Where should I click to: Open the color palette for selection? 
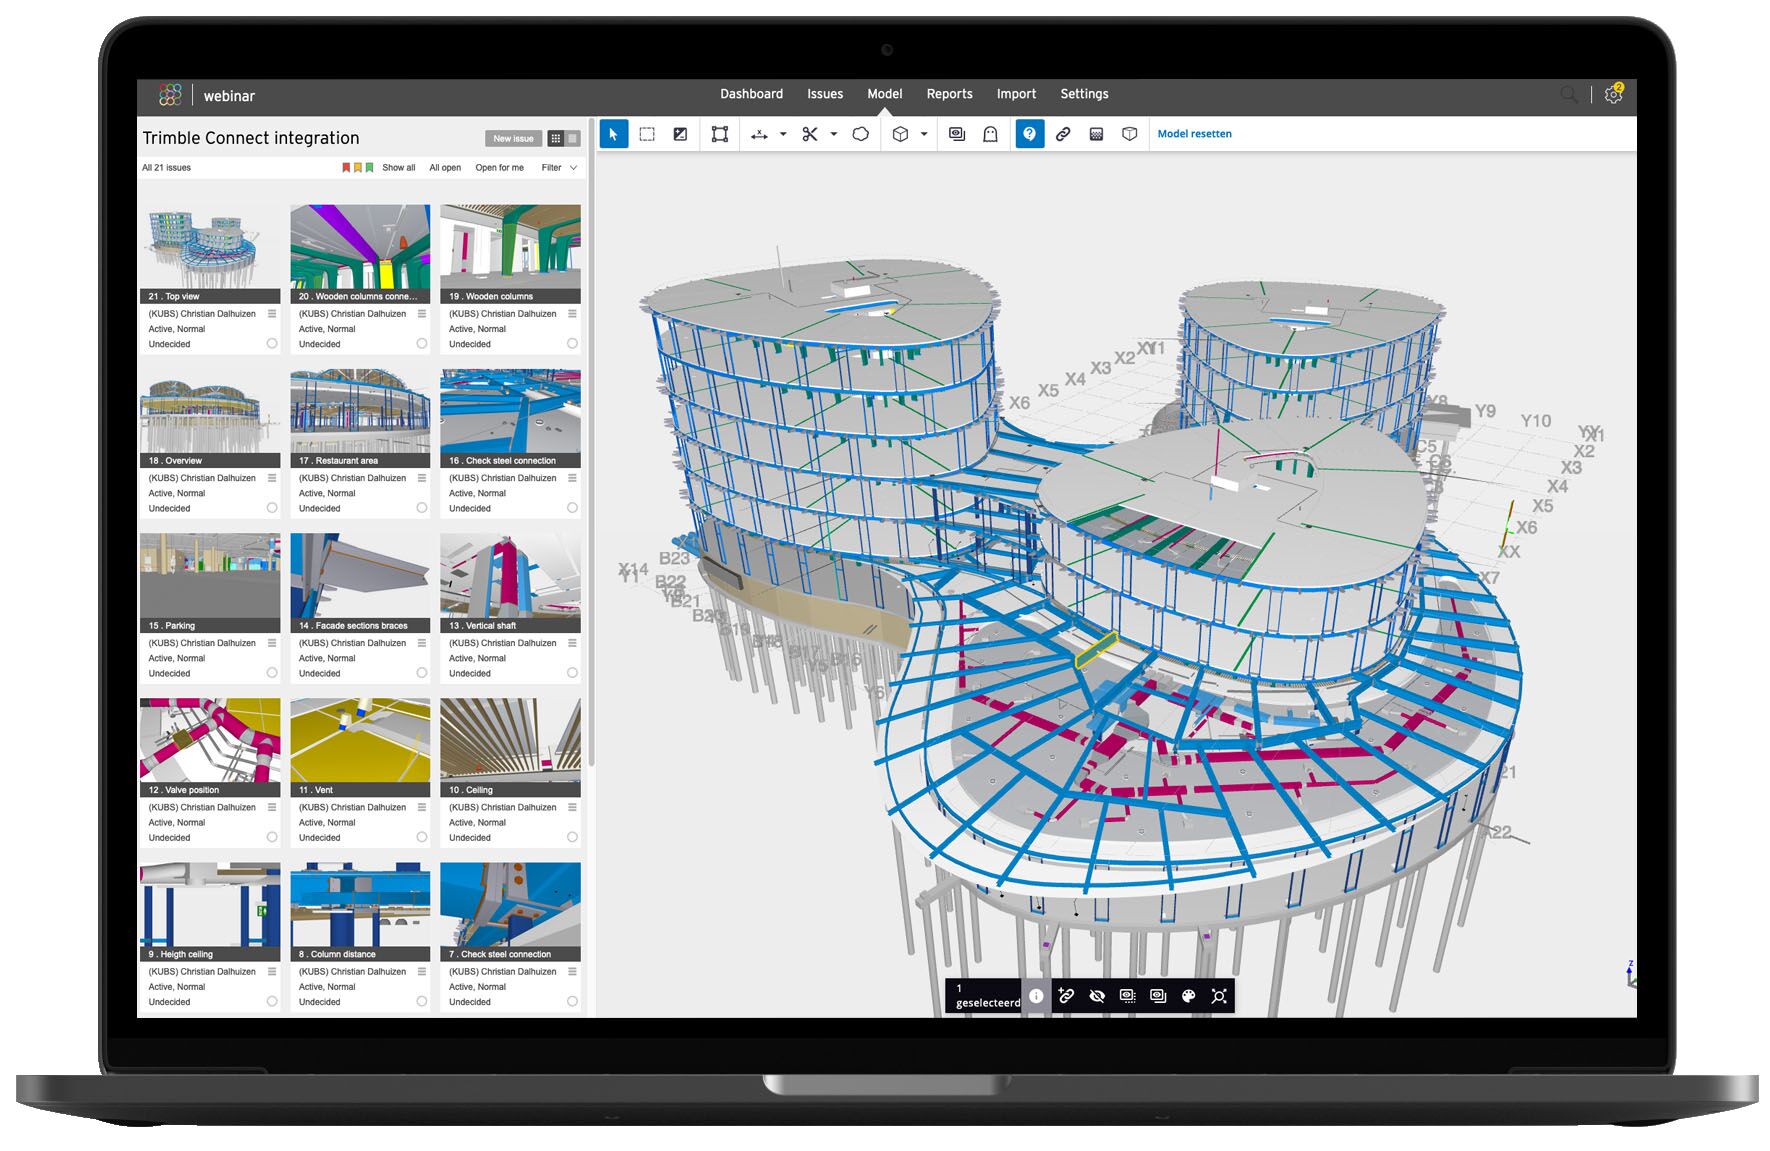point(1188,996)
